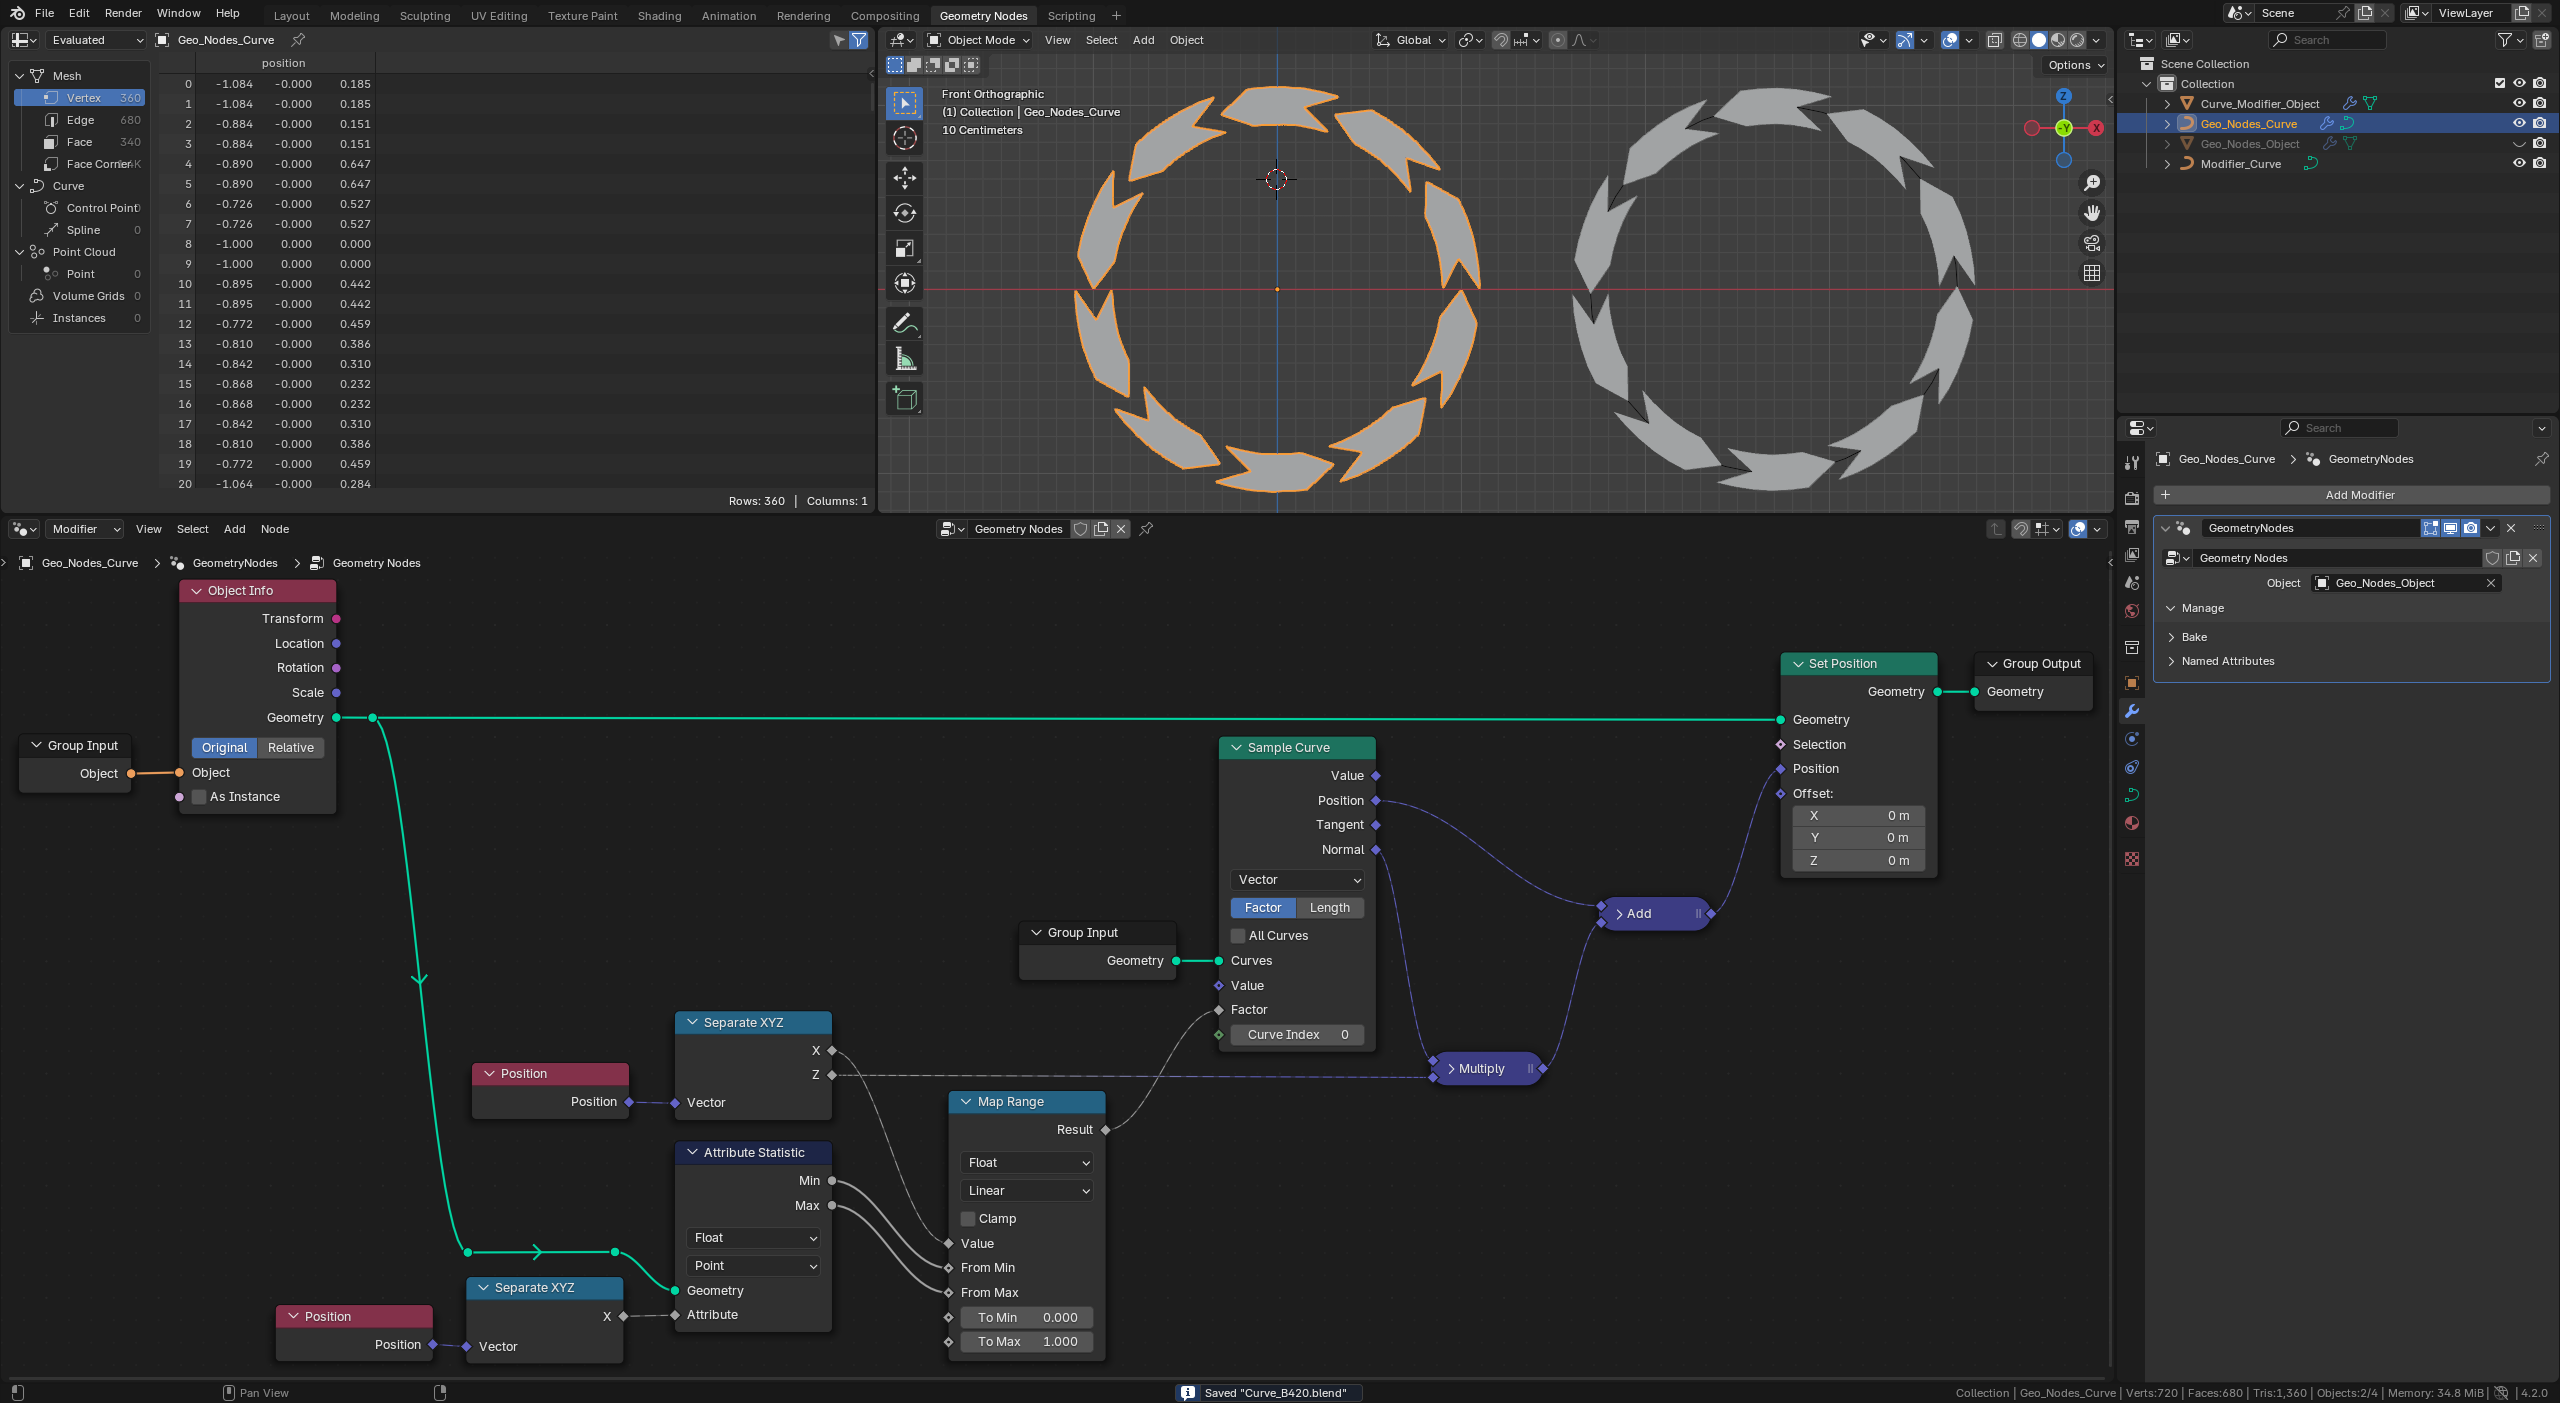Toggle visibility of Curve_Modifier_Object layer
The image size is (2560, 1403).
[x=2519, y=104]
